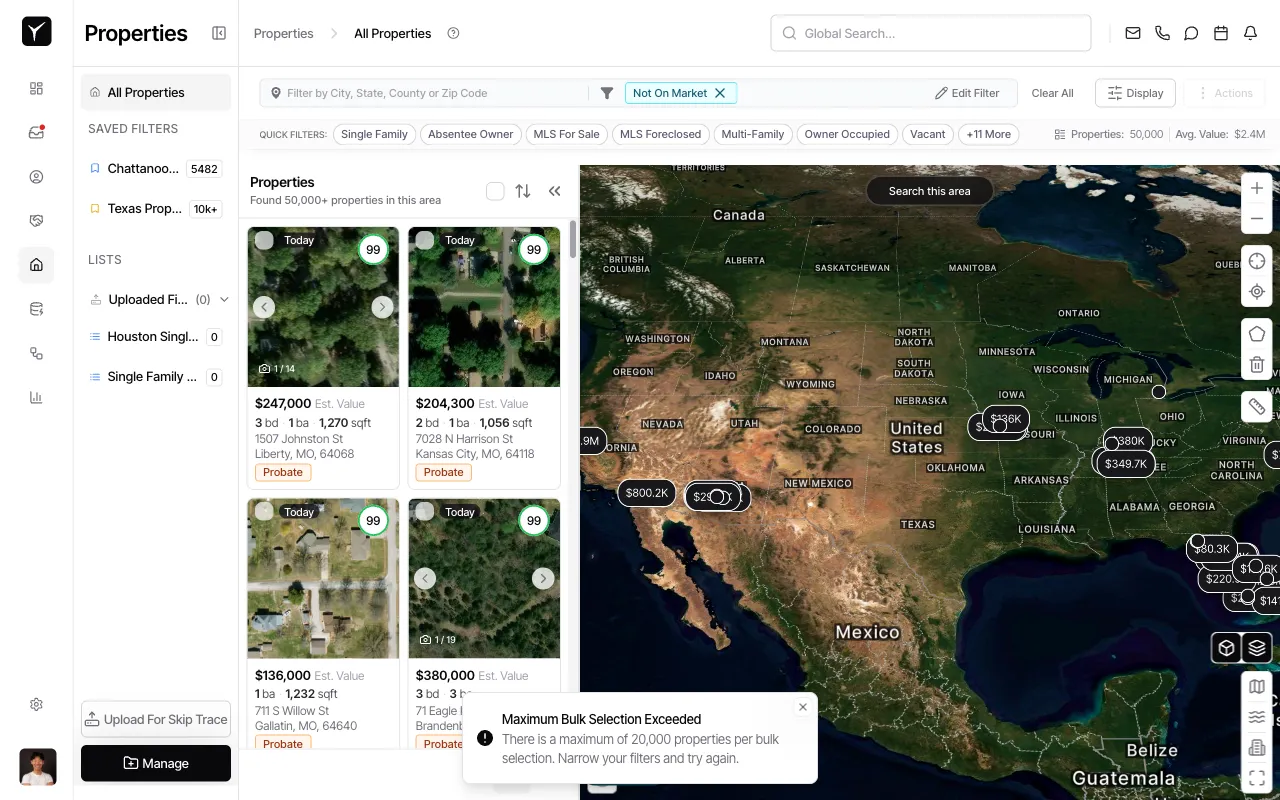Toggle the 3D cube map view
1280x800 pixels.
[1226, 648]
